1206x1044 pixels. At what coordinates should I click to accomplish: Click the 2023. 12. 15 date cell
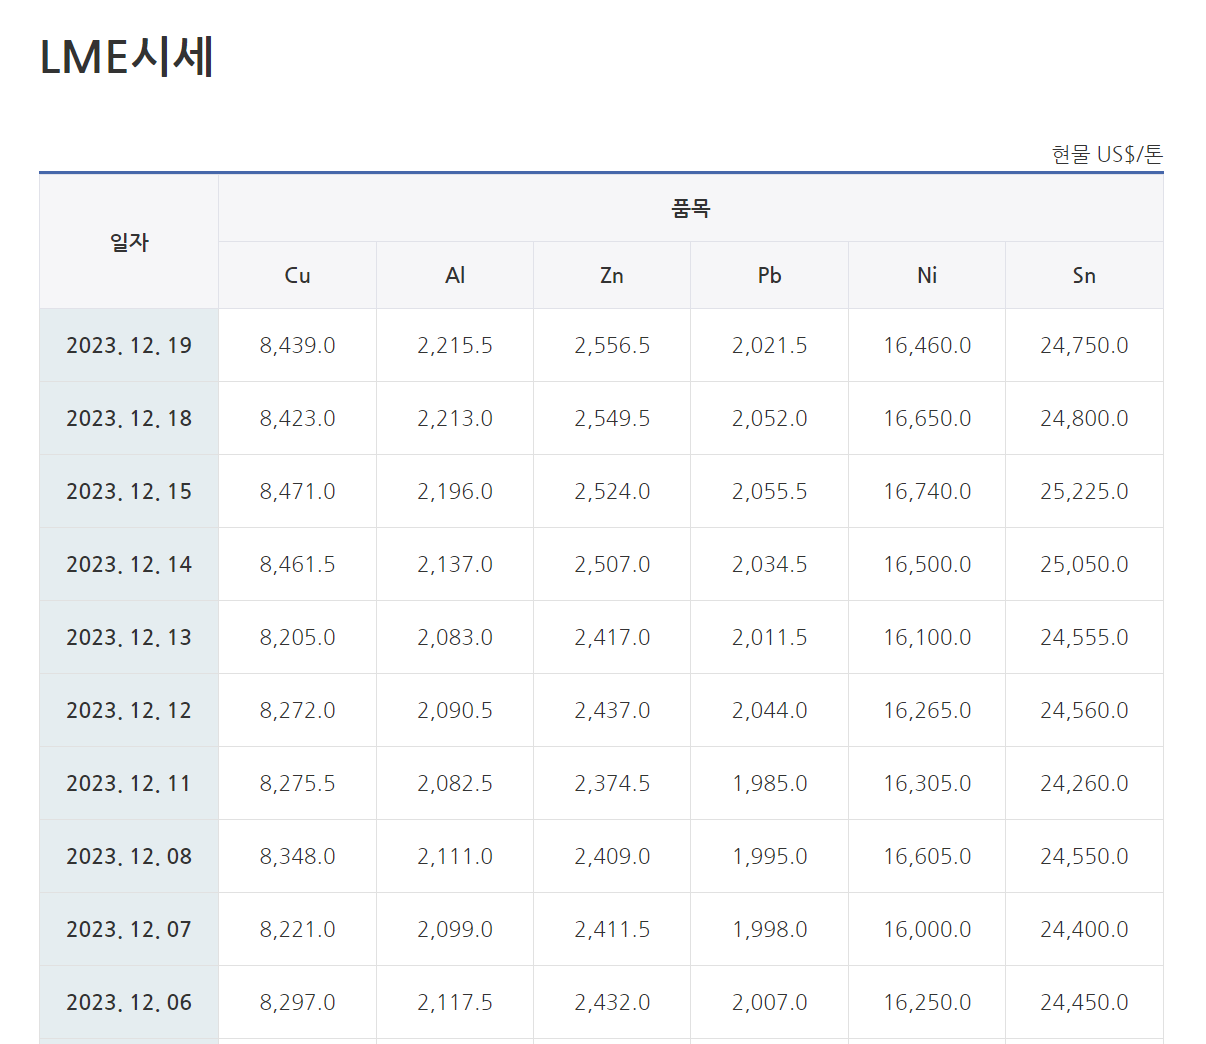coord(129,491)
